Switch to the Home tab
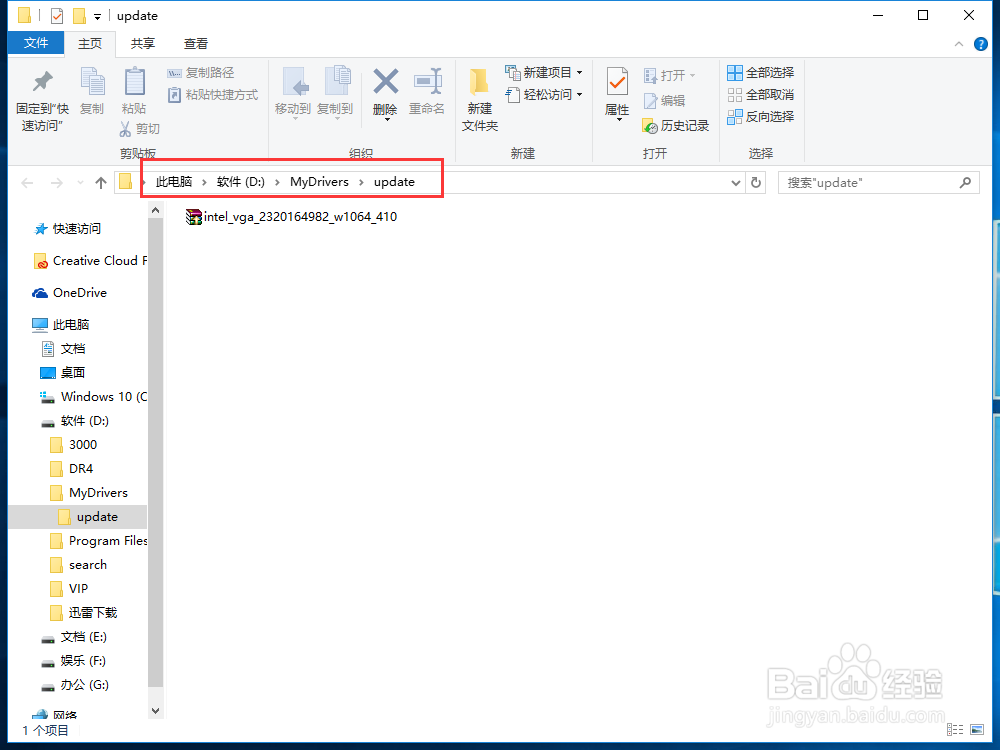The height and width of the screenshot is (750, 1000). coord(90,43)
